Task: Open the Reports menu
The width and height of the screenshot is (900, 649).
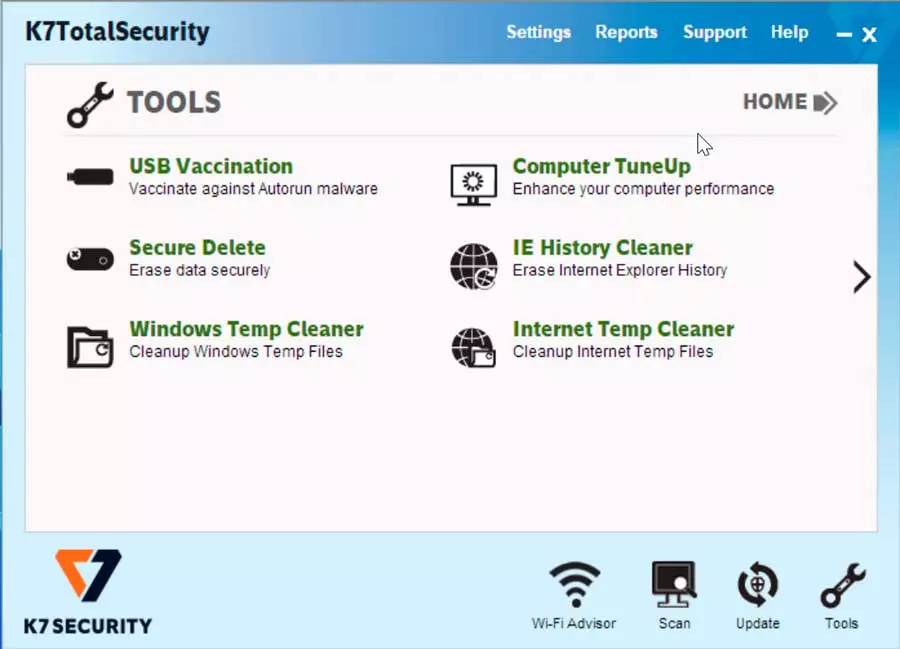Action: [626, 32]
